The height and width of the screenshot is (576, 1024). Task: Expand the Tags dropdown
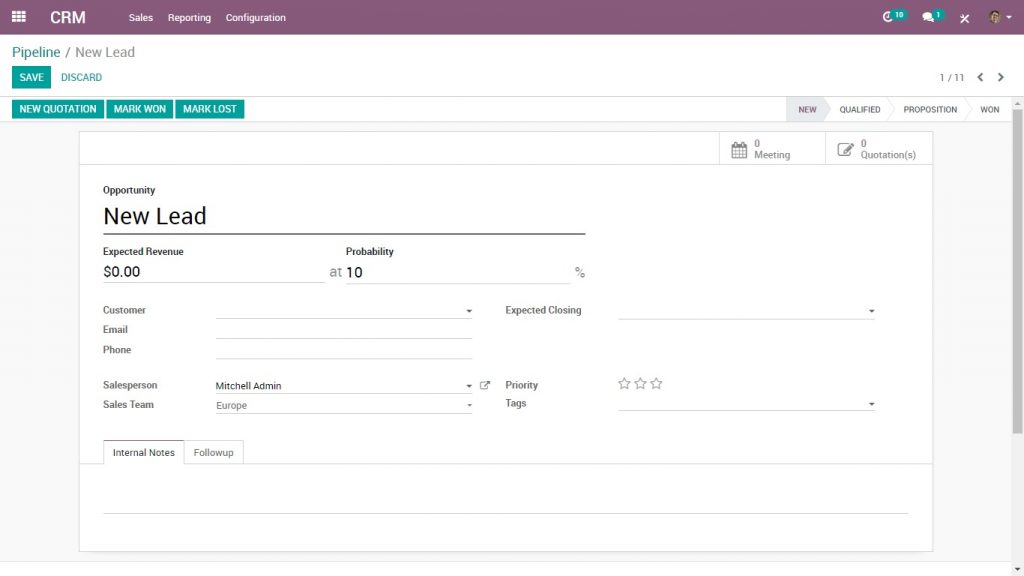868,403
